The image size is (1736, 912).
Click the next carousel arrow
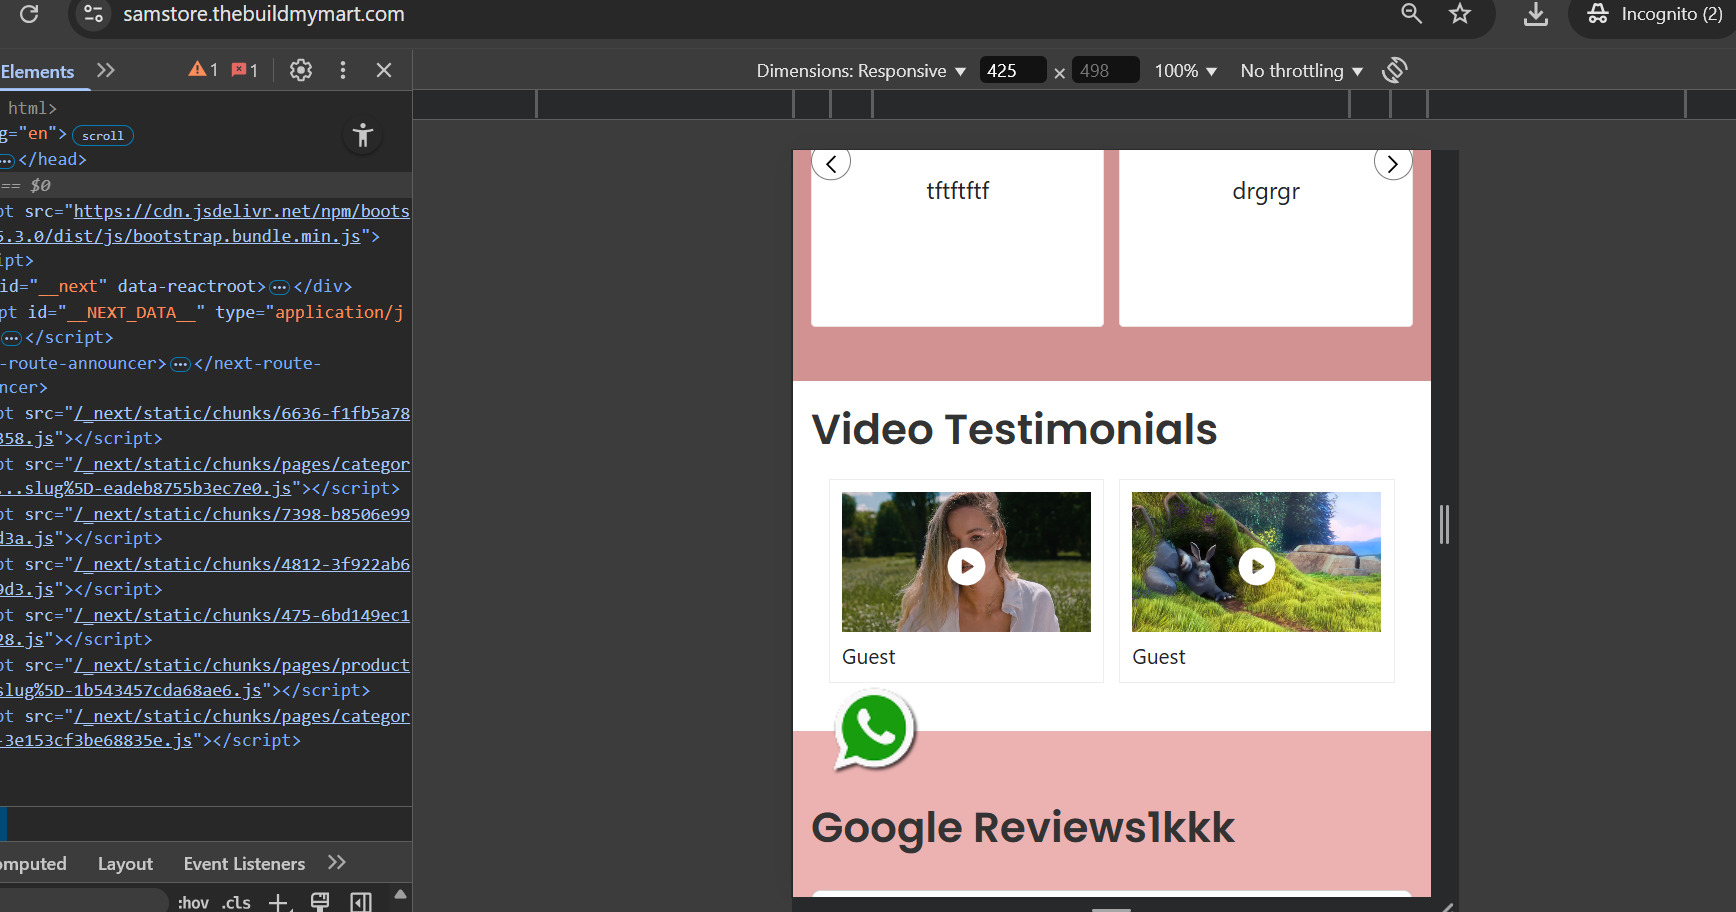coord(1393,163)
